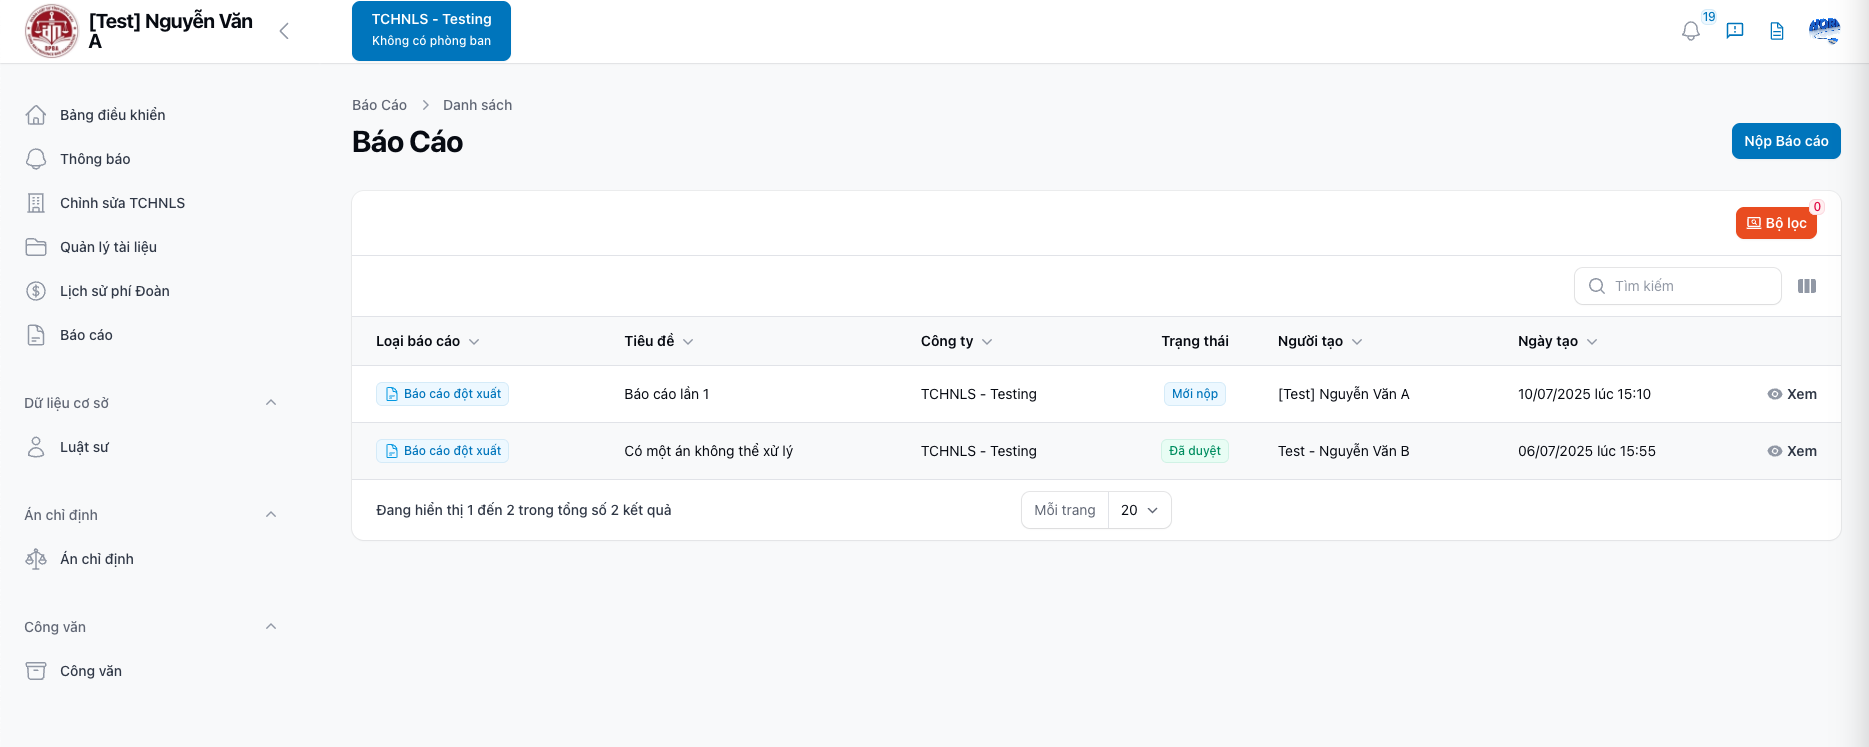
Task: Click the 'Báo Cáo' breadcrumb link
Action: (x=379, y=105)
